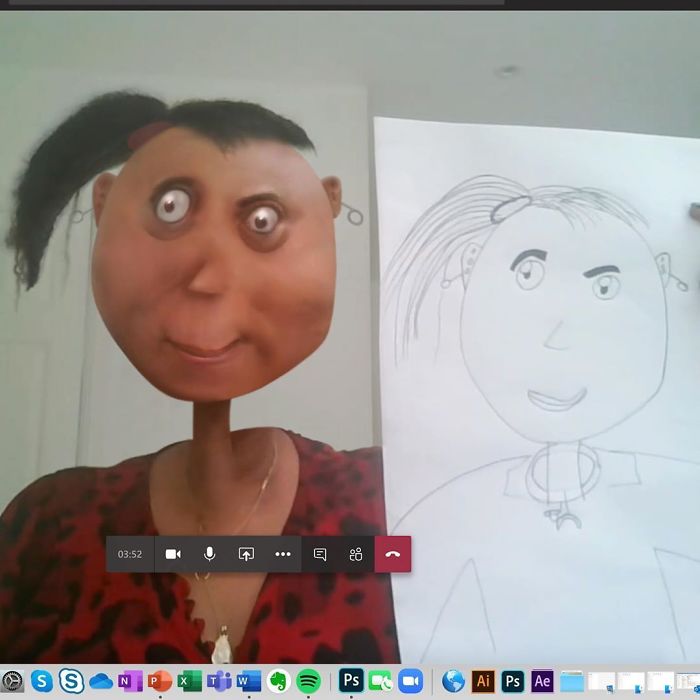This screenshot has width=700, height=700.
Task: Open Photoshop icon beside Spotify
Action: coord(351,680)
